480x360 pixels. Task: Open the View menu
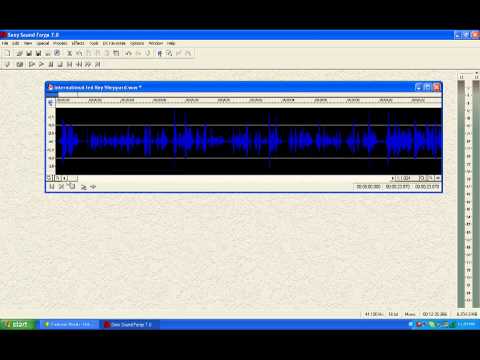pos(28,43)
